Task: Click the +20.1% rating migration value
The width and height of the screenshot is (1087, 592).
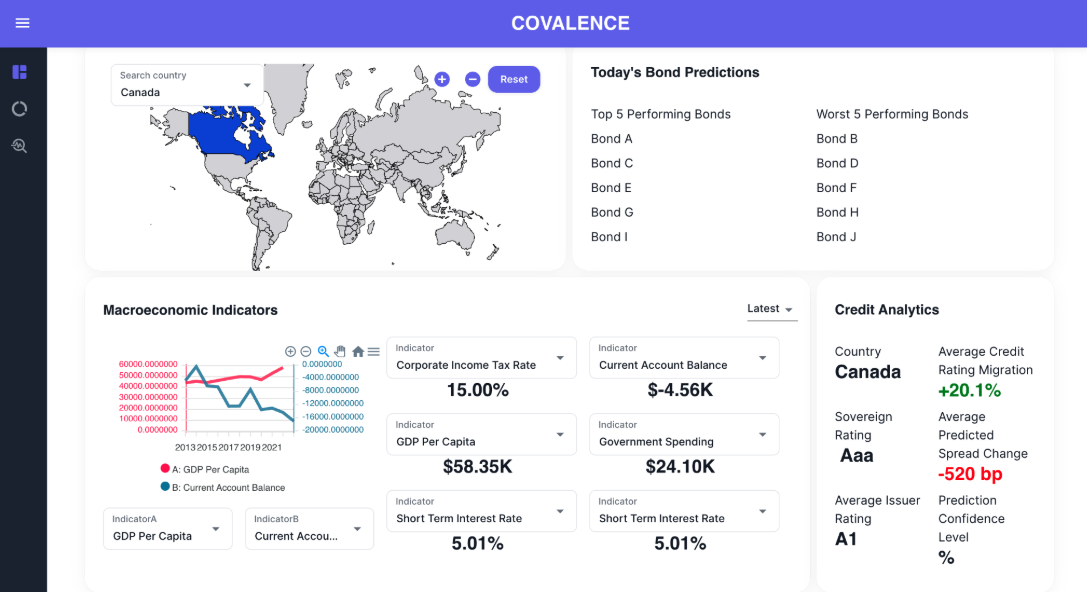Action: click(969, 390)
